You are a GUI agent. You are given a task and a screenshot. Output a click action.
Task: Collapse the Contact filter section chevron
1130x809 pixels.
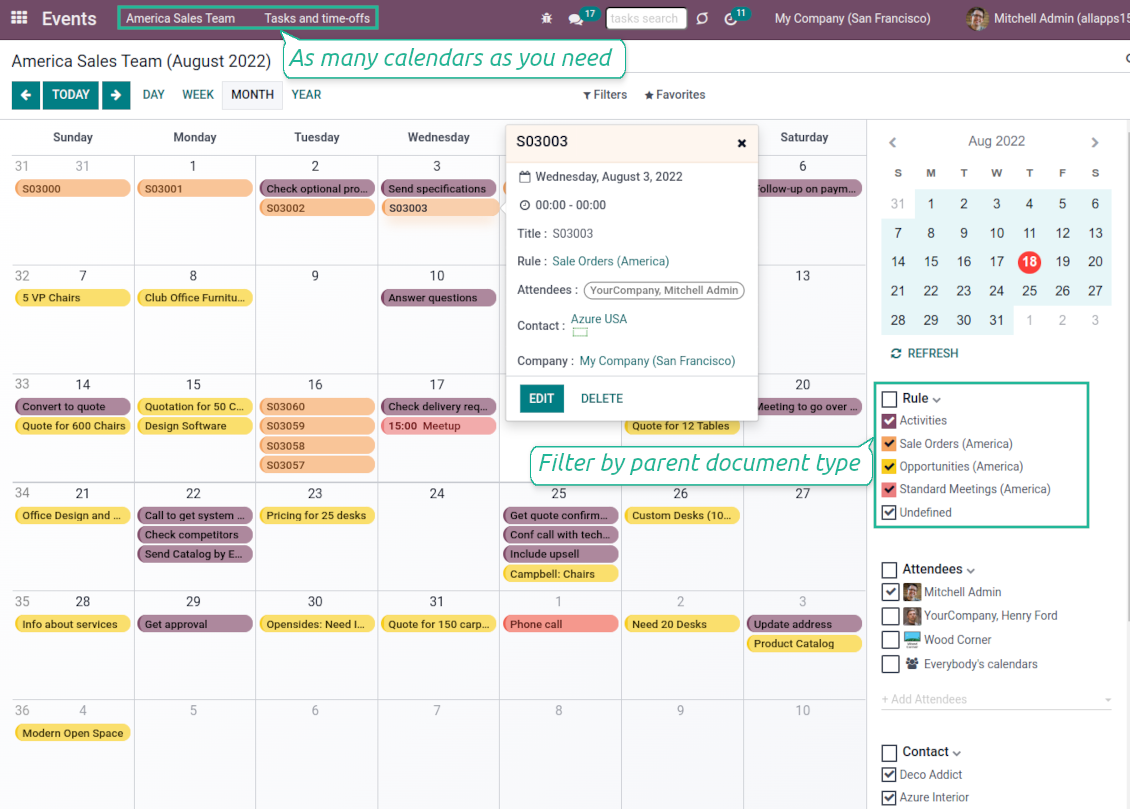tap(957, 754)
